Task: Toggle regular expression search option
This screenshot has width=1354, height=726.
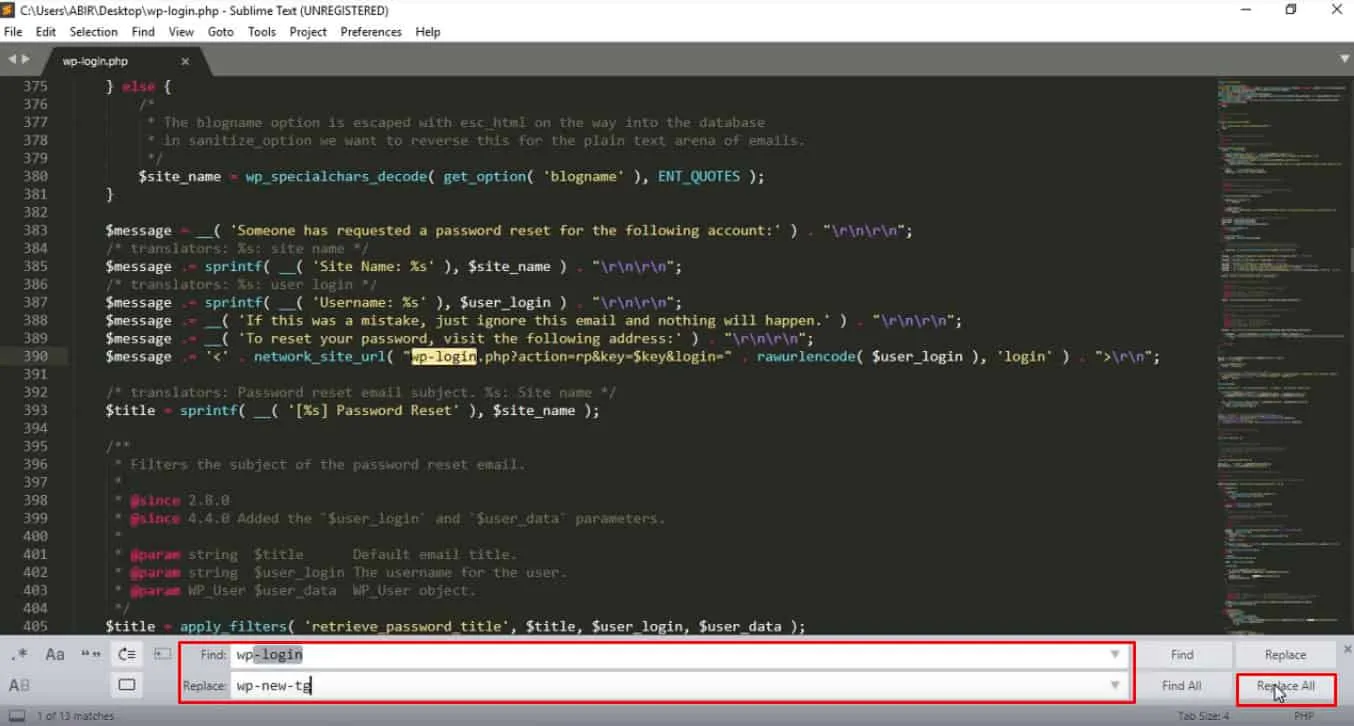Action: 18,655
